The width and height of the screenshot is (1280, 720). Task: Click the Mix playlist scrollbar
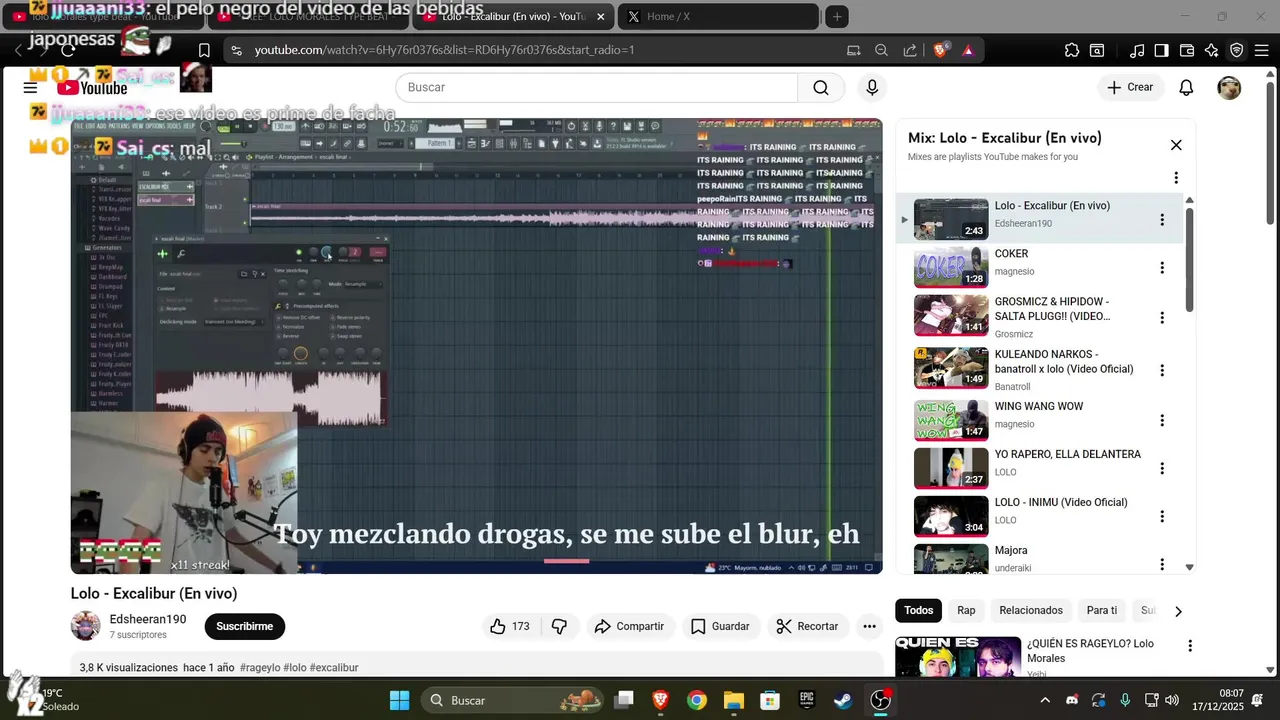click(x=1189, y=260)
